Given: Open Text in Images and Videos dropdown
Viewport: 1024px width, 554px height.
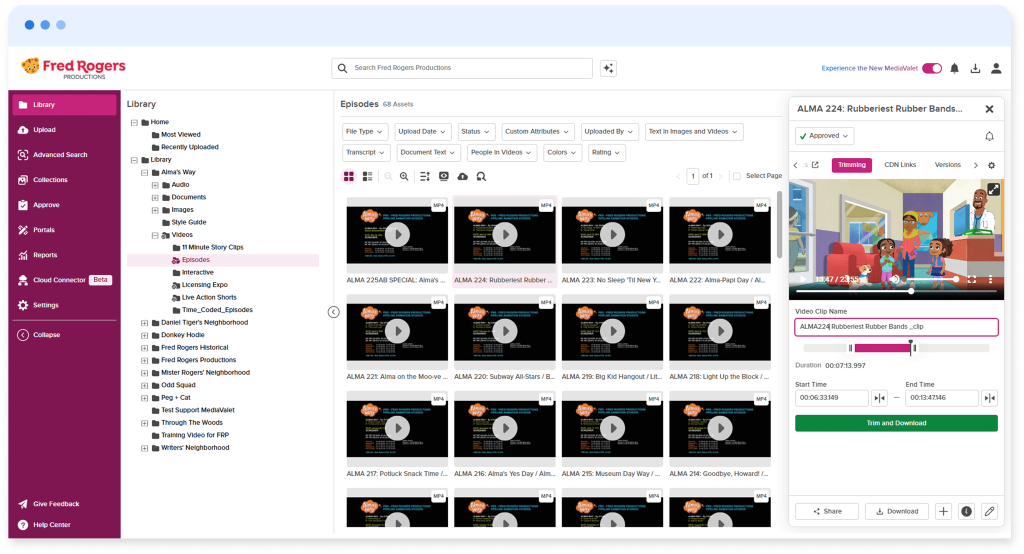Looking at the screenshot, I should pyautogui.click(x=694, y=132).
